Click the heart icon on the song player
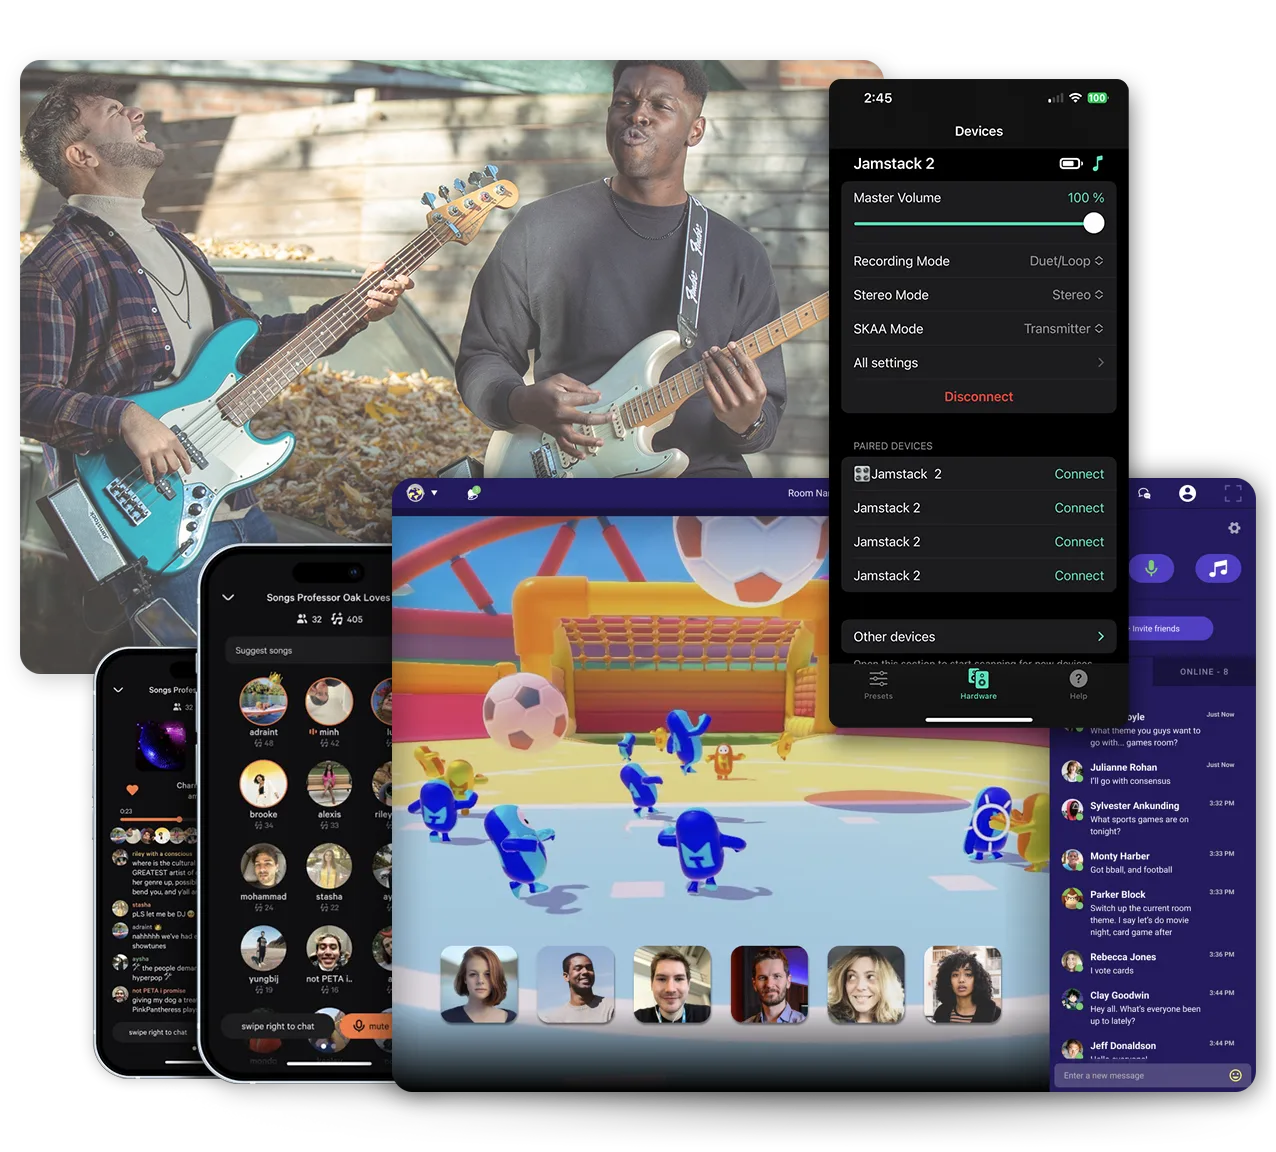This screenshot has height=1152, width=1276. (132, 790)
